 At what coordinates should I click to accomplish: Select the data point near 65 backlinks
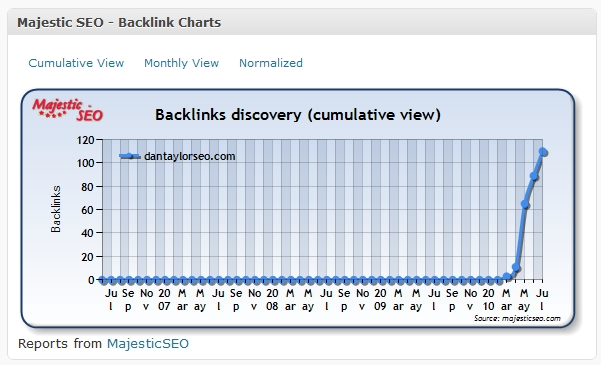point(525,205)
